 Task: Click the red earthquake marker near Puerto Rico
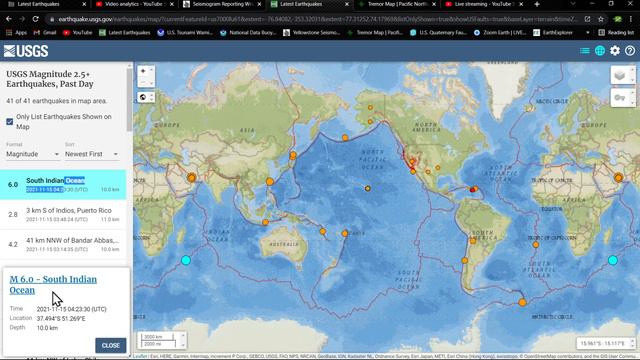pyautogui.click(x=473, y=190)
